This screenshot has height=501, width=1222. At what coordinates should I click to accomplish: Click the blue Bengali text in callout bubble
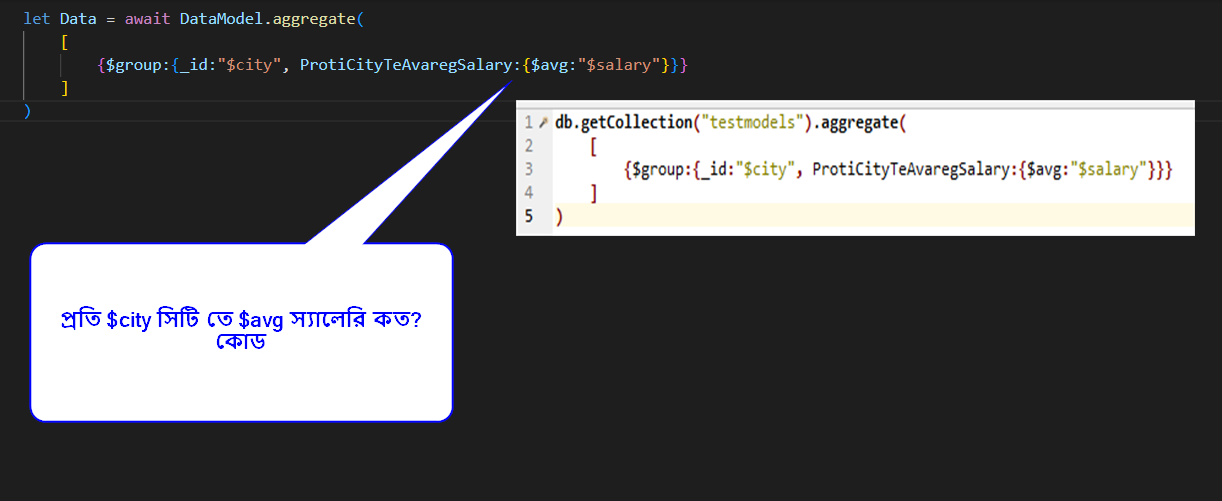coord(241,322)
